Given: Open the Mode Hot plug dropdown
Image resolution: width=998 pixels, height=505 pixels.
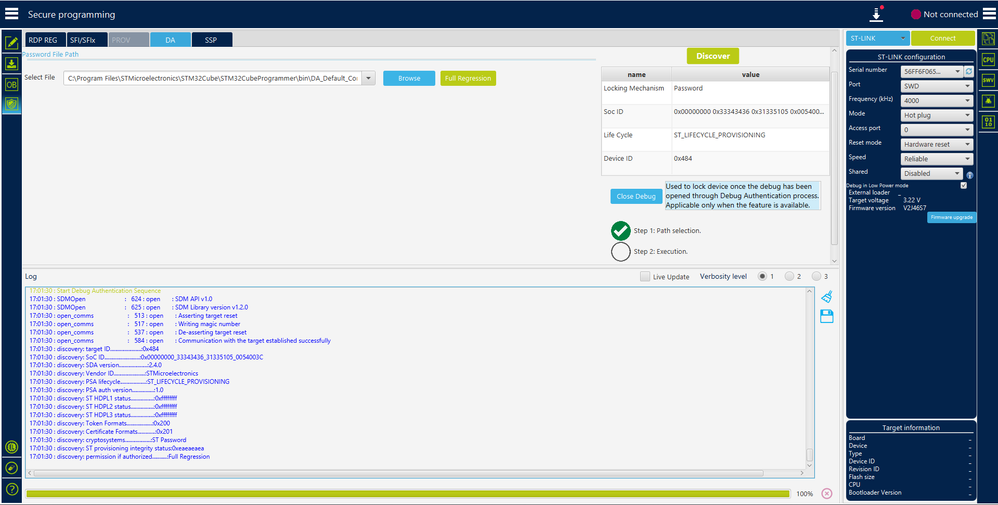Looking at the screenshot, I should tap(938, 115).
